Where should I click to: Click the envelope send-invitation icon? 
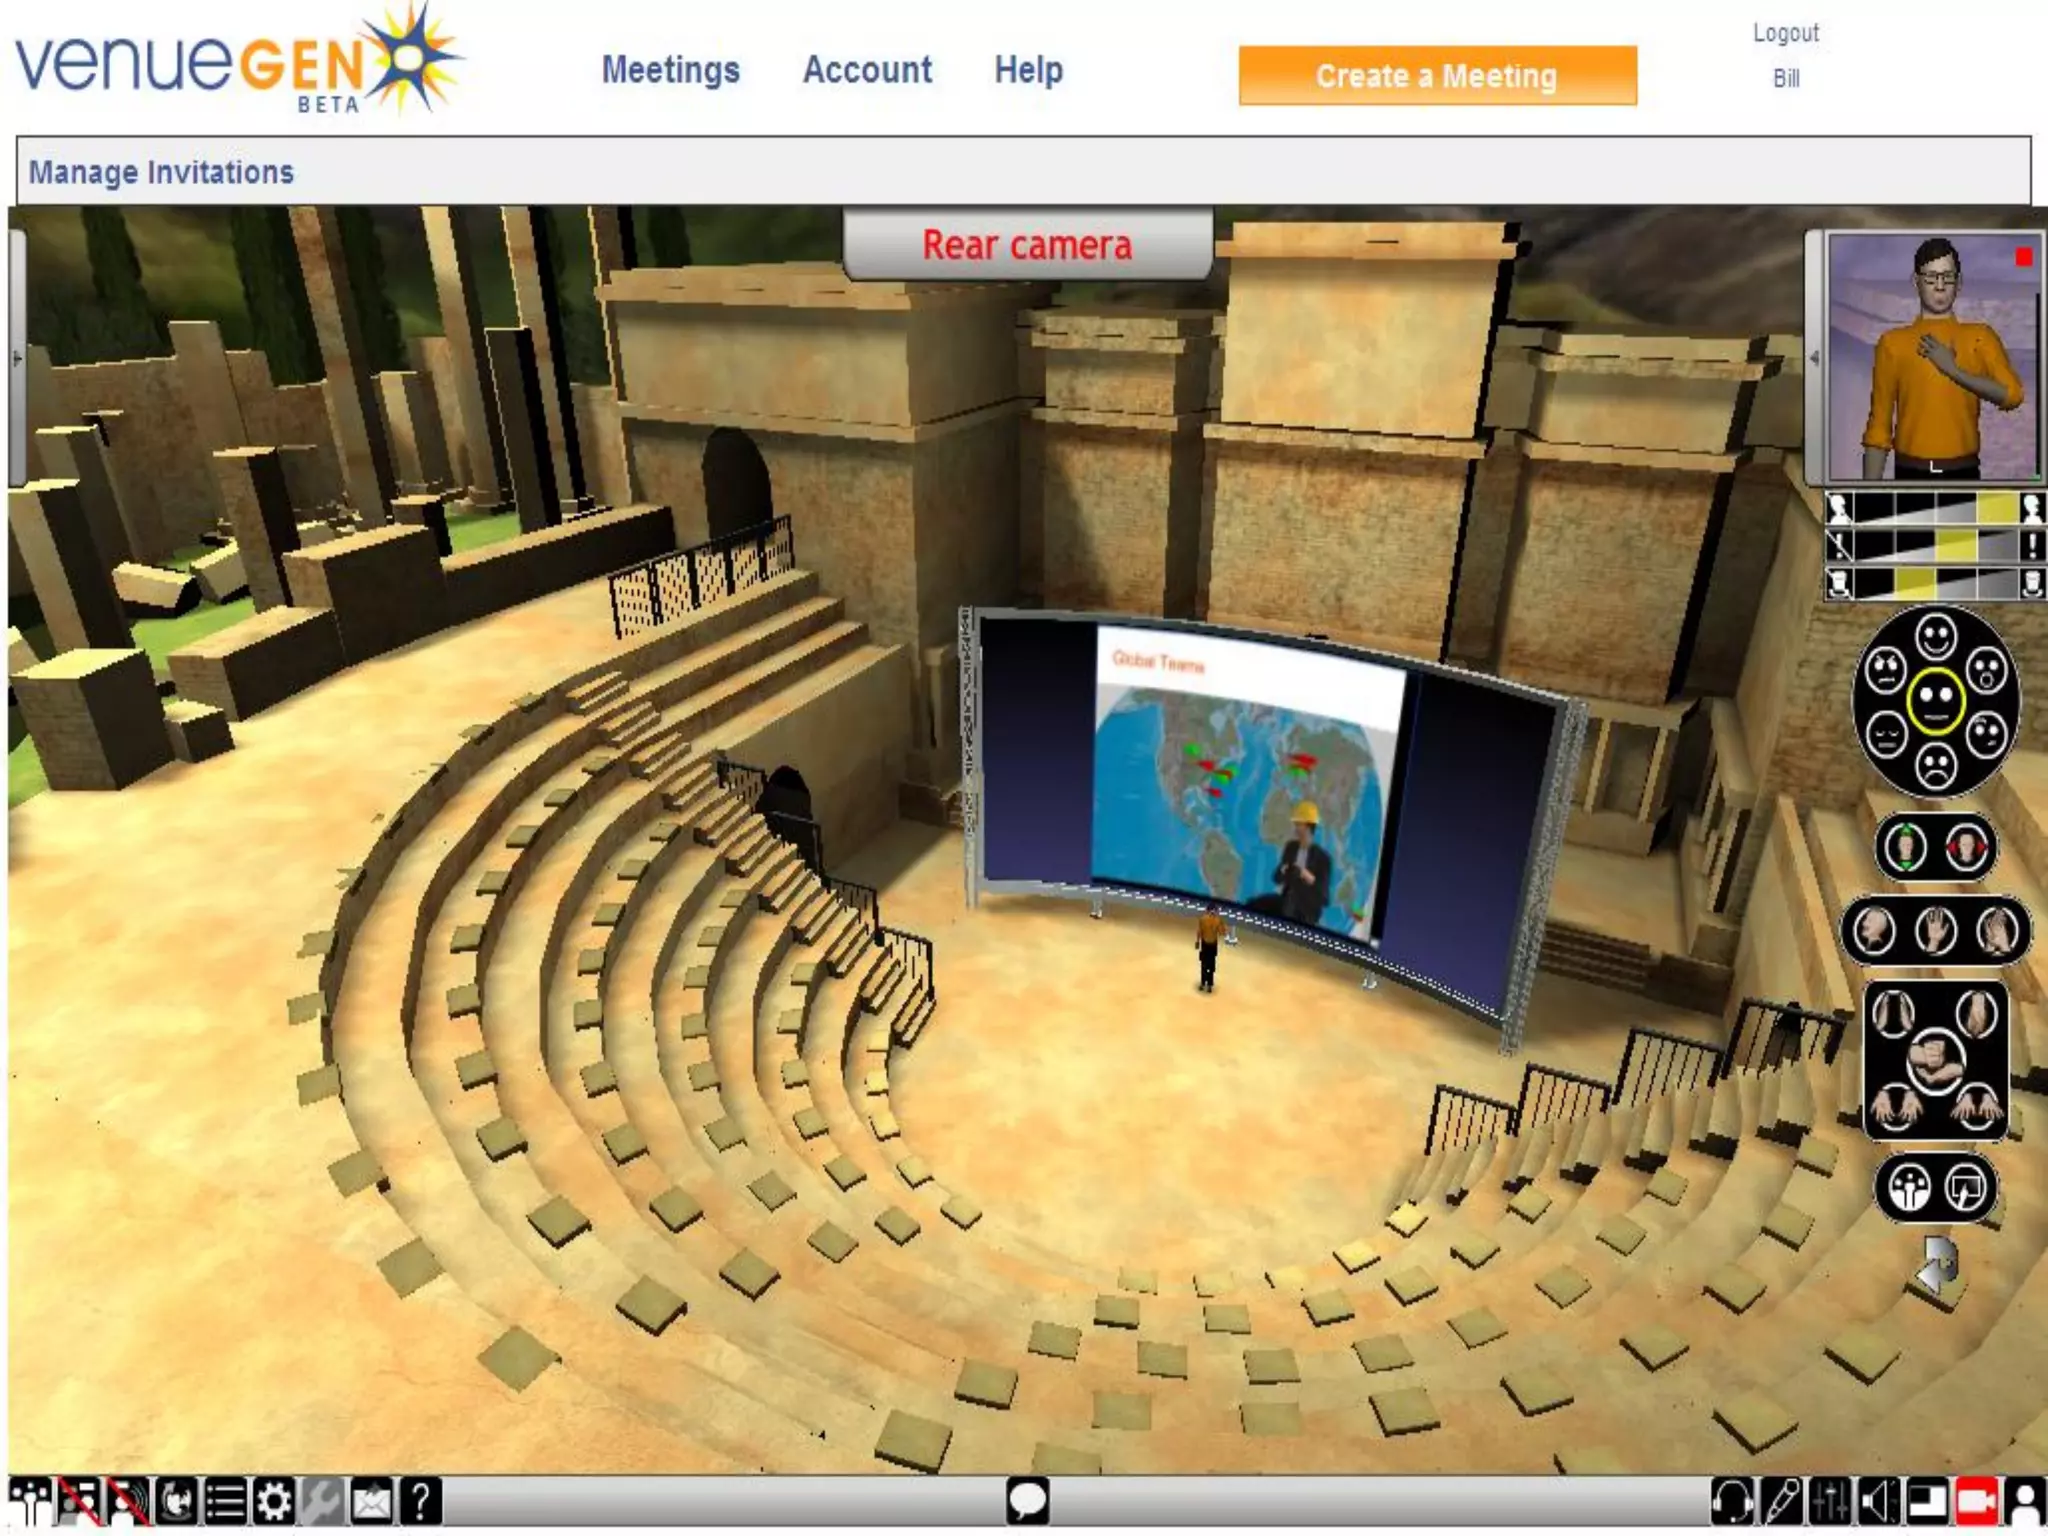coord(371,1502)
